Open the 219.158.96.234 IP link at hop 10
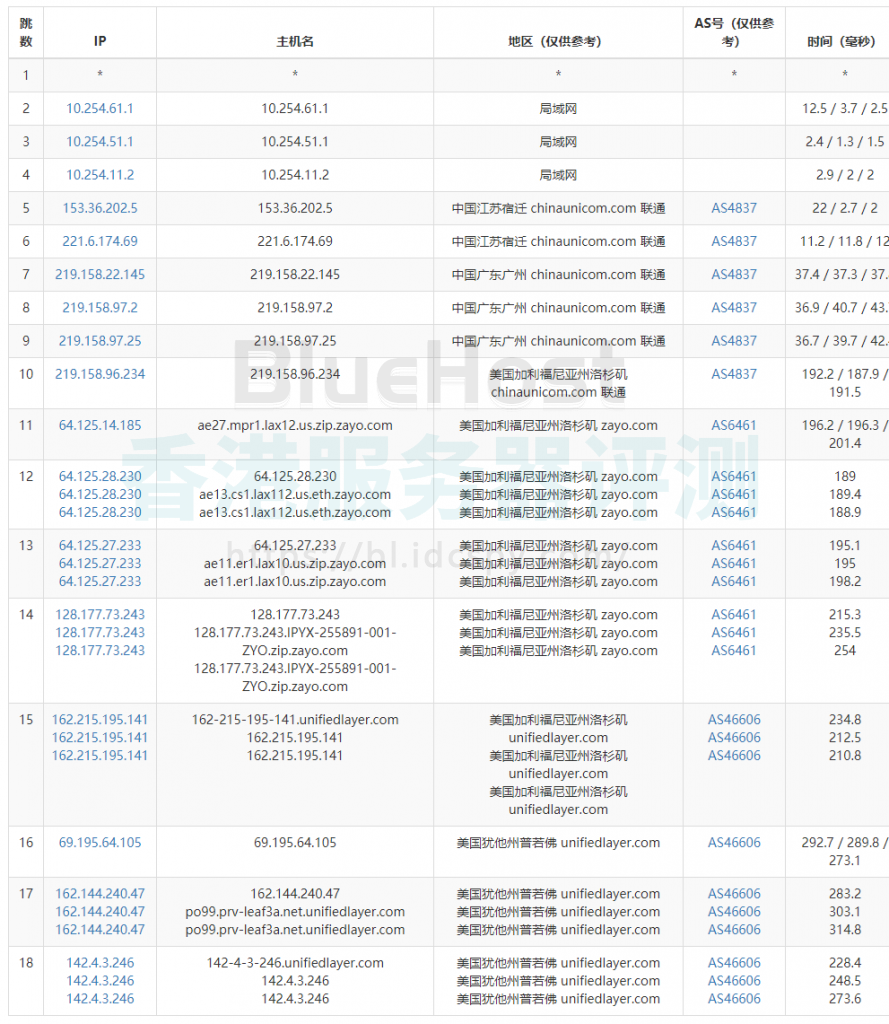The height and width of the screenshot is (1024, 889). click(x=100, y=374)
